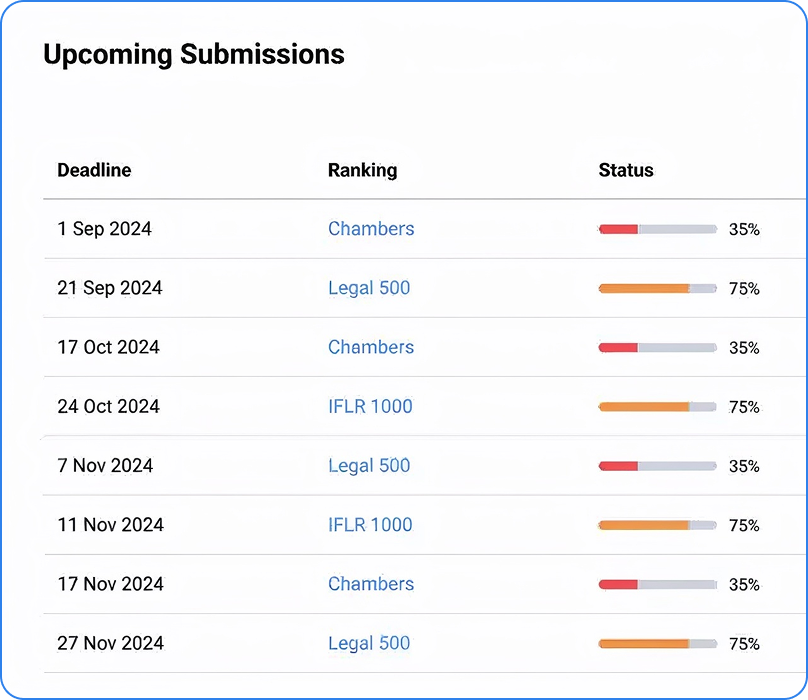Image resolution: width=808 pixels, height=700 pixels.
Task: Open the Legal 500 link for 21 Sep 2024
Action: point(369,288)
